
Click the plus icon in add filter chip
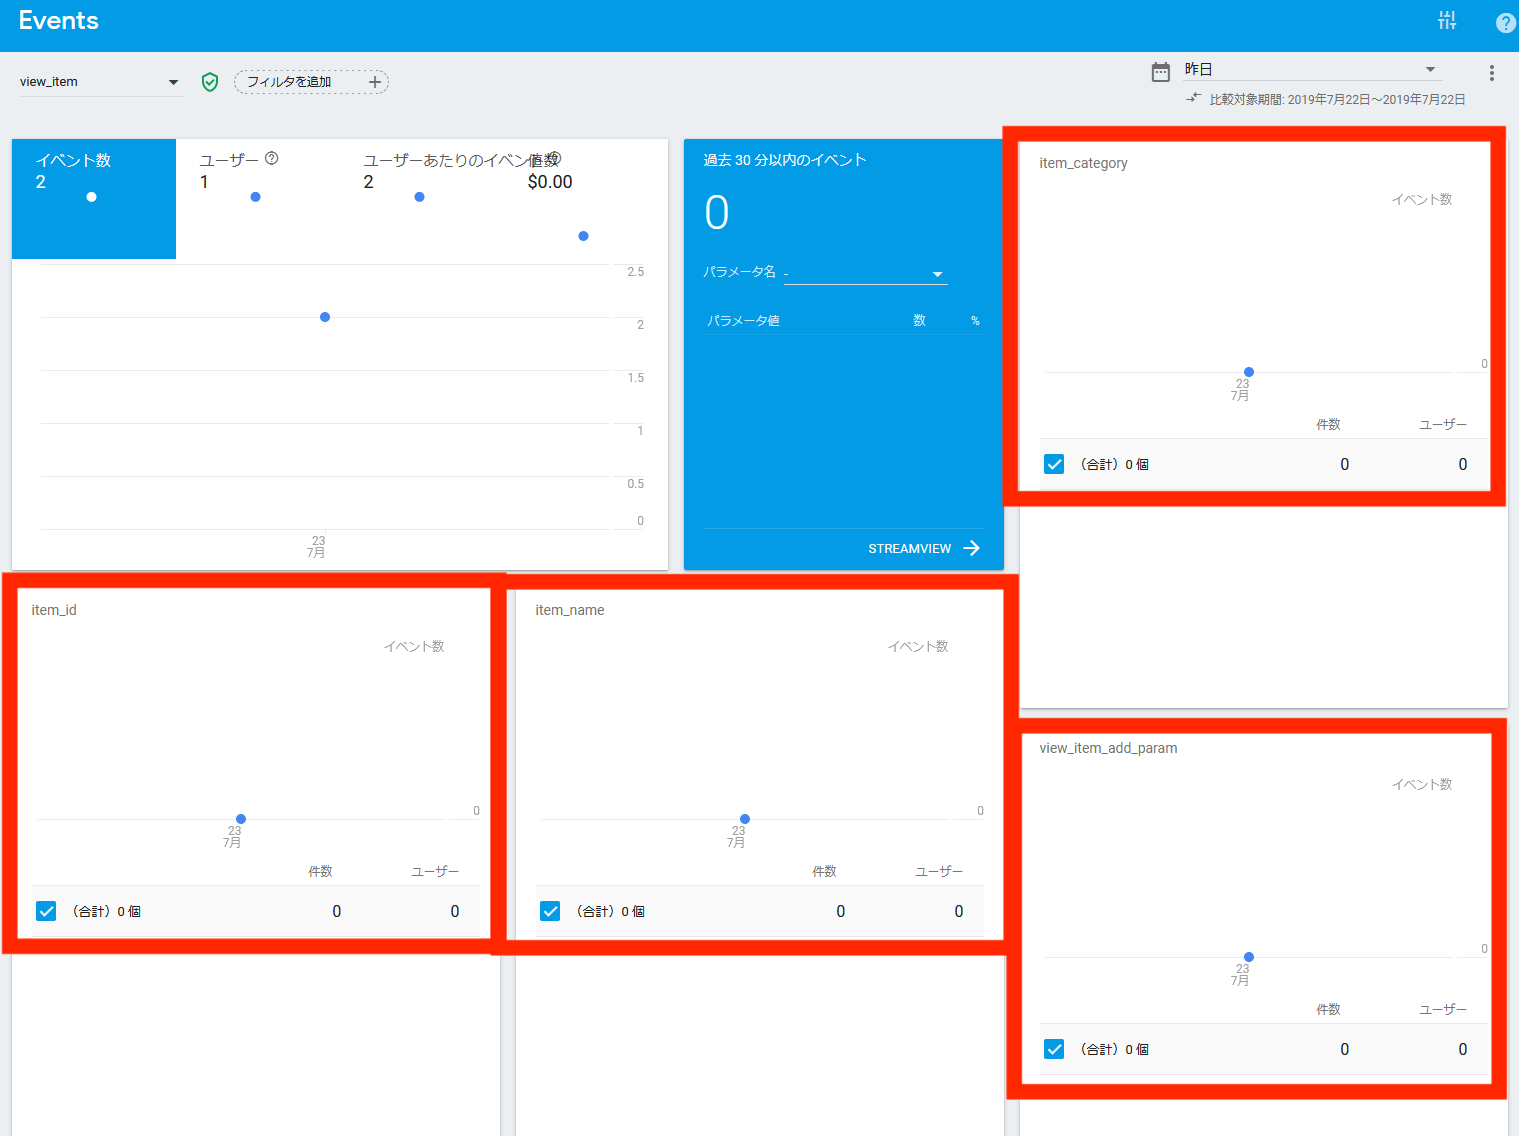coord(375,82)
